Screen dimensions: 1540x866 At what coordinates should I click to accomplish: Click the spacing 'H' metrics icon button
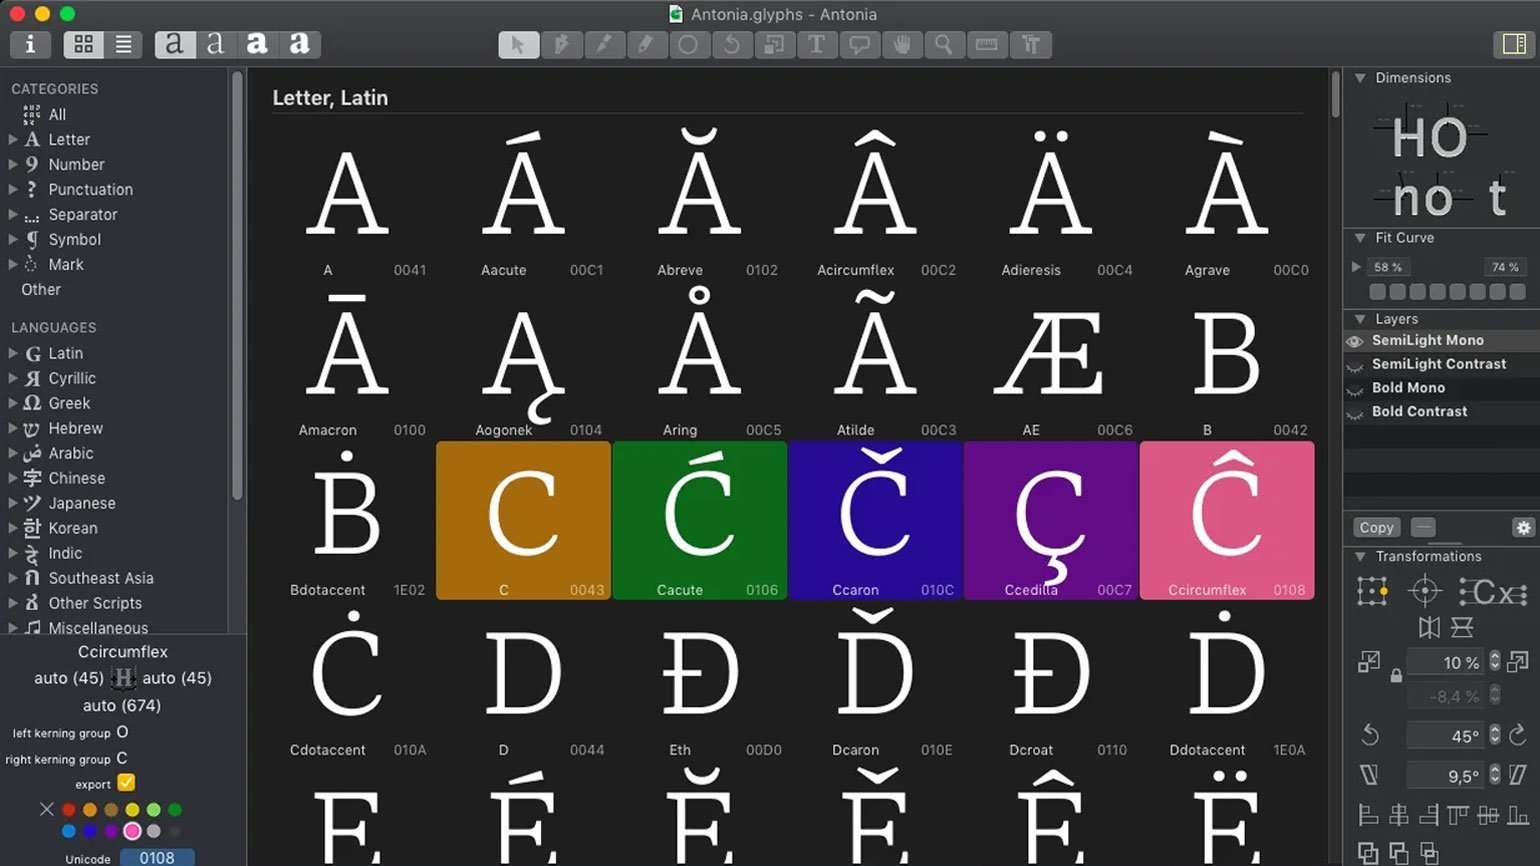pos(123,679)
